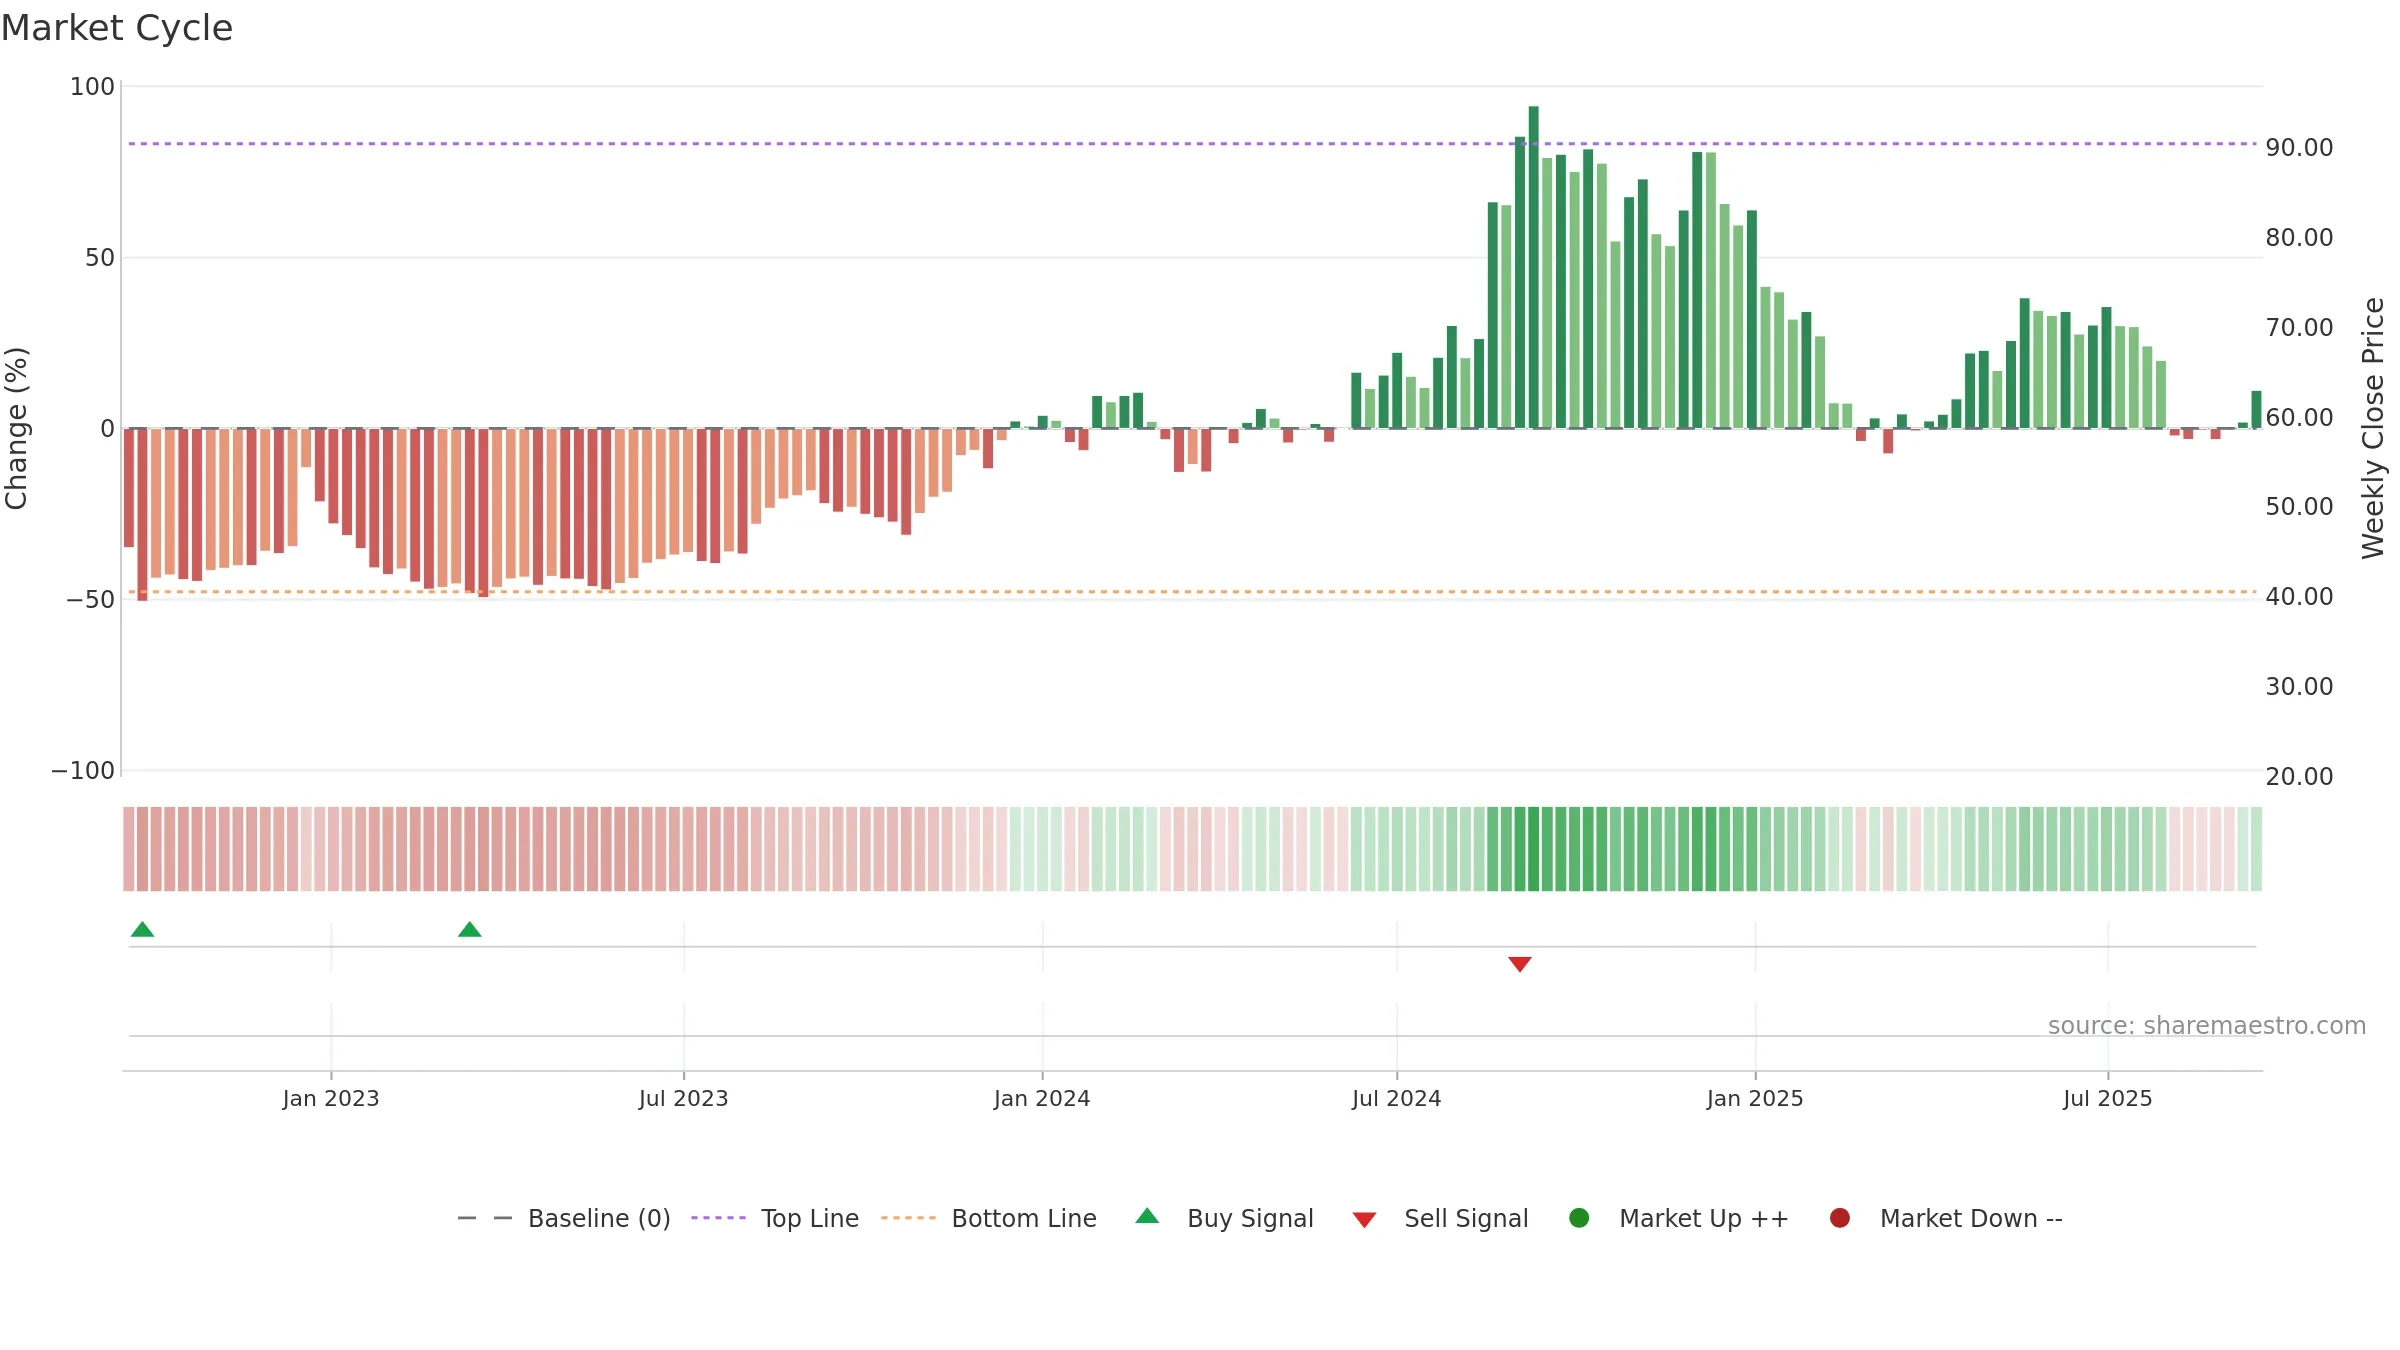Toggle the Sell Signal legend entry

(x=1440, y=1218)
